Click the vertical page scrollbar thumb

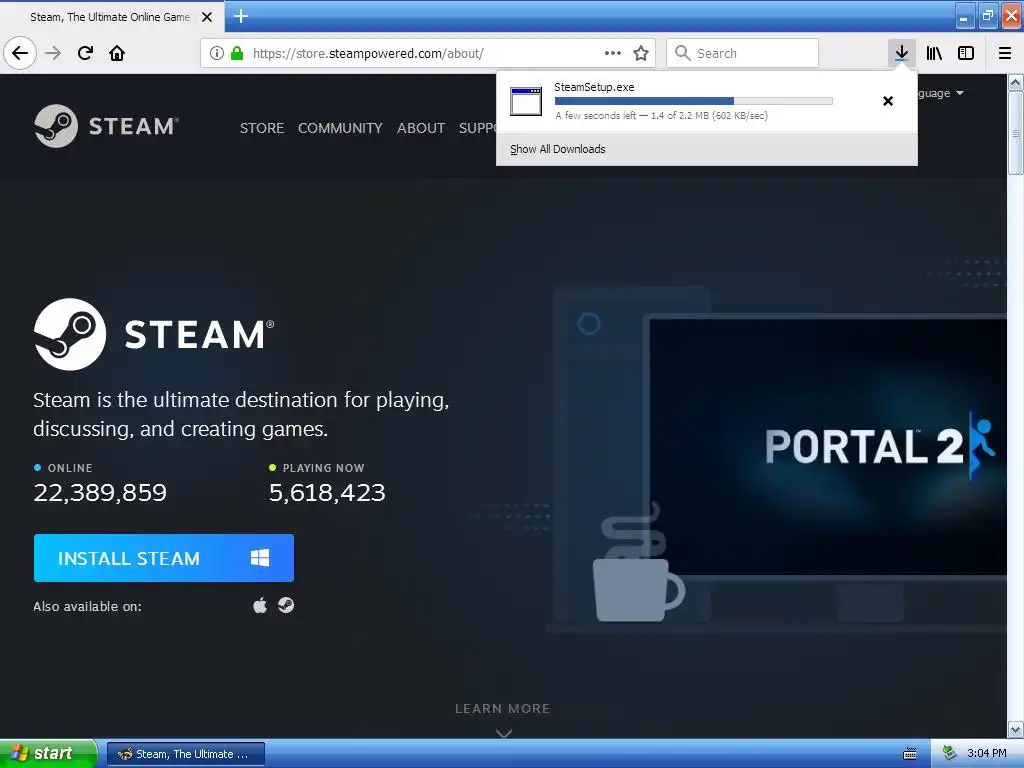pyautogui.click(x=1016, y=133)
